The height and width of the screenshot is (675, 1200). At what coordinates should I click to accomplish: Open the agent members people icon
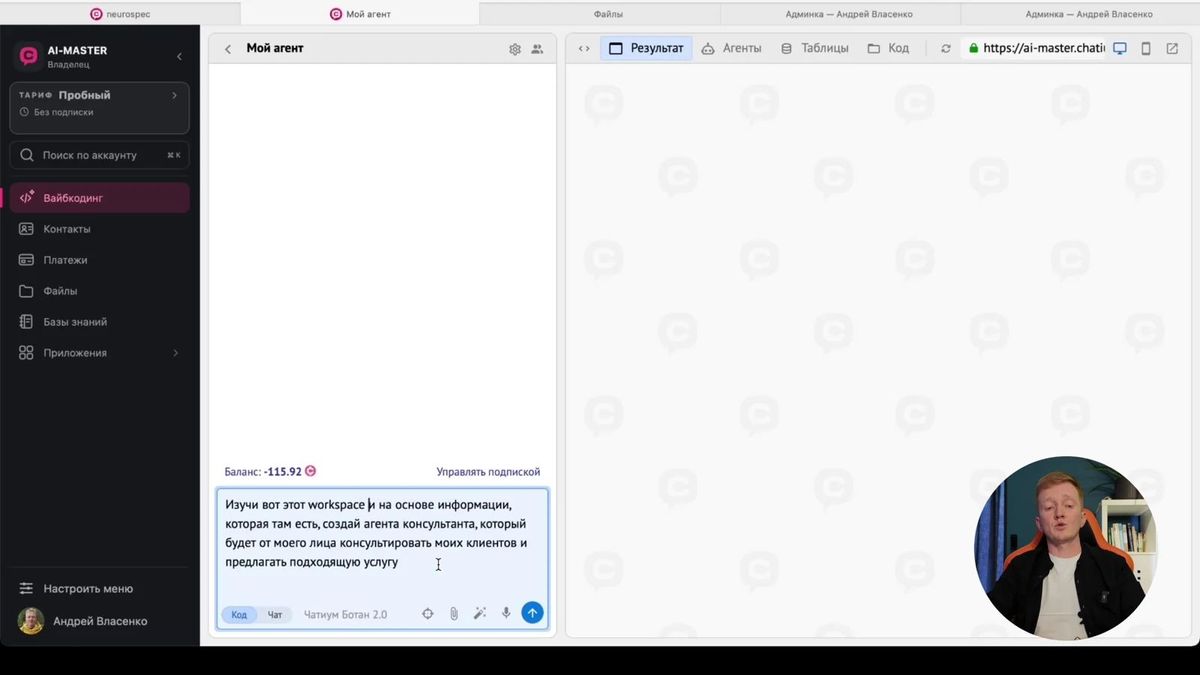537,49
